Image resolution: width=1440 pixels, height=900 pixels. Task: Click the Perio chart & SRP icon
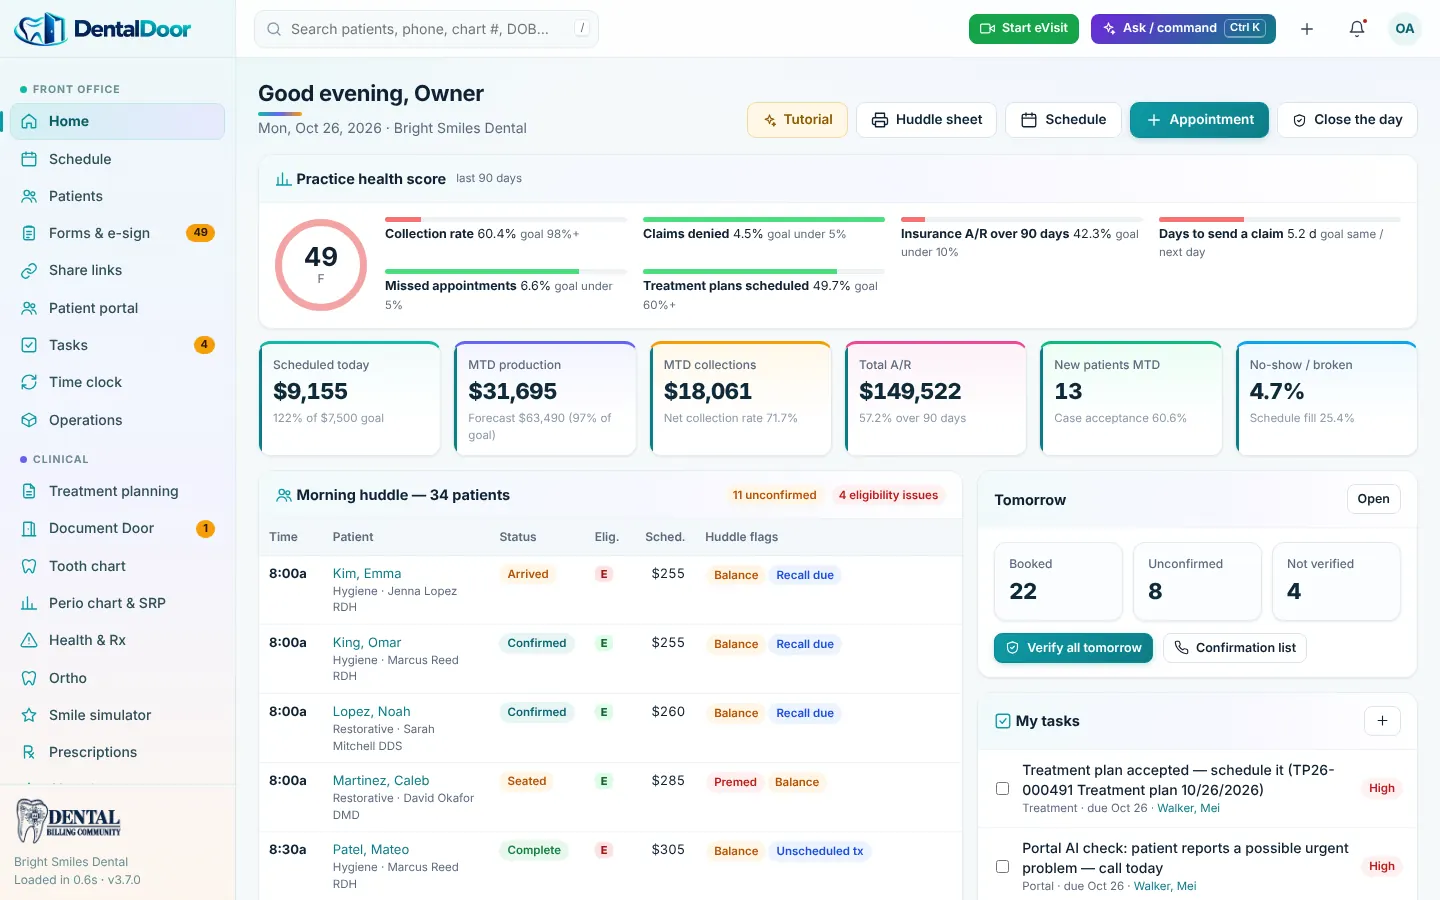29,603
